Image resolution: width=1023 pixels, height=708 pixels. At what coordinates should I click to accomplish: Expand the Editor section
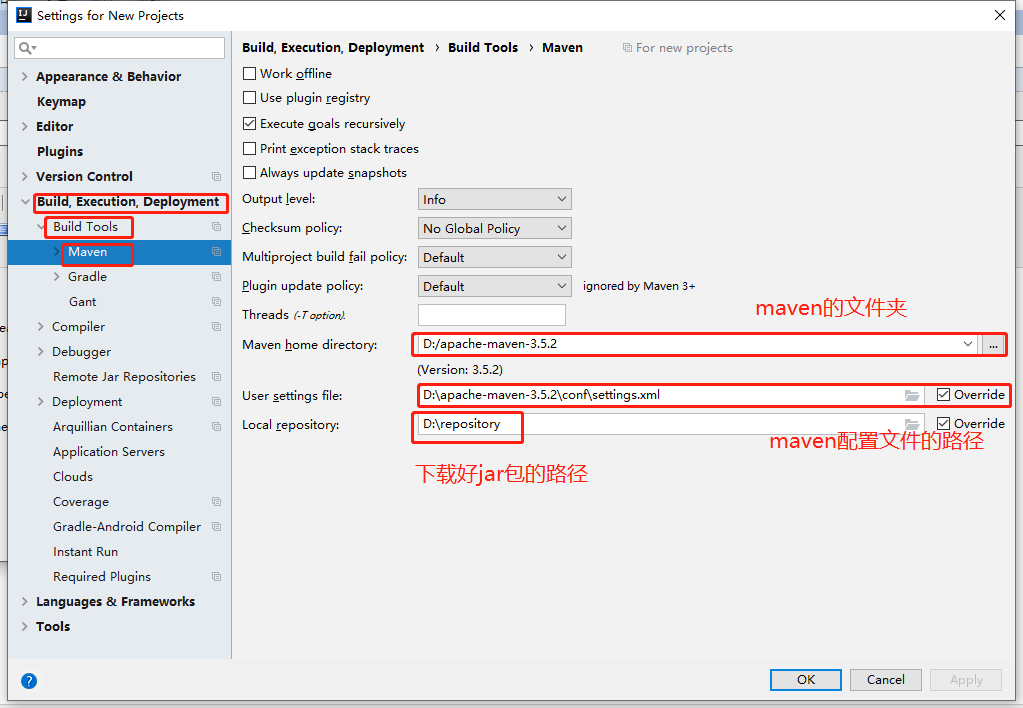pos(25,127)
